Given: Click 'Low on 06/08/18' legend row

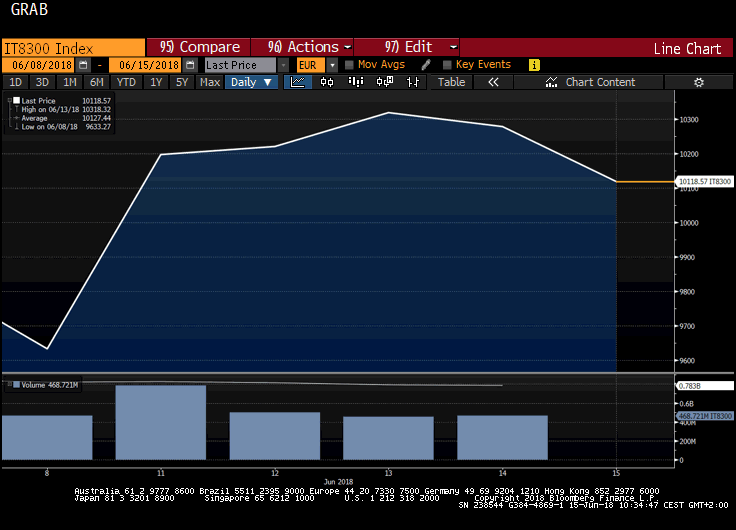Looking at the screenshot, I should 64,127.
